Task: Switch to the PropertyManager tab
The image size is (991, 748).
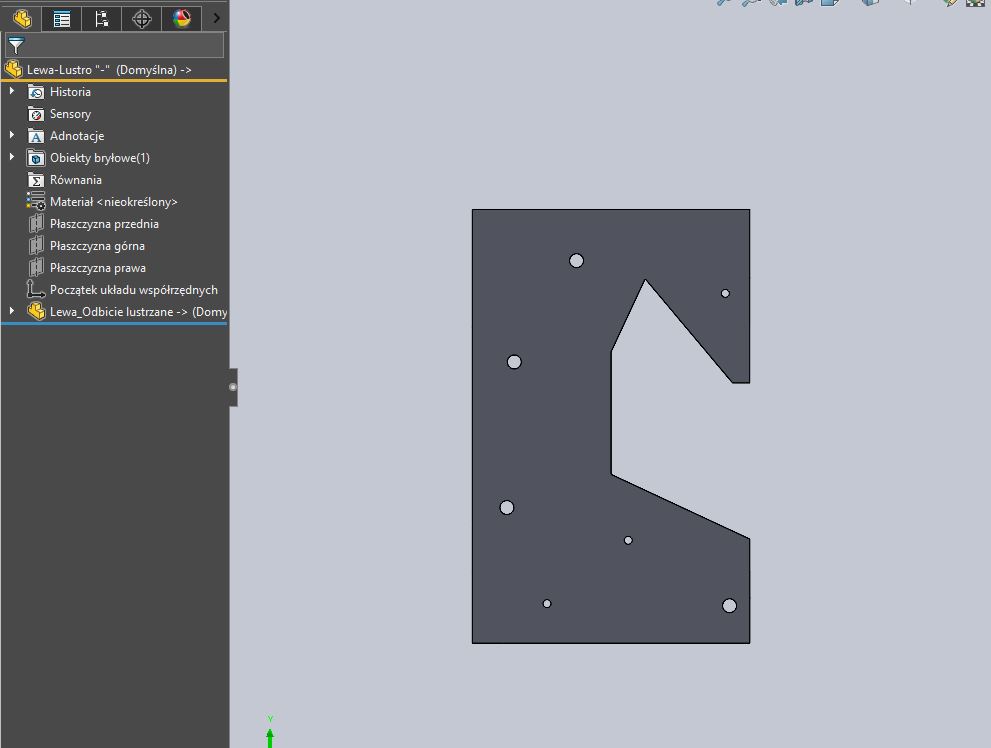Action: point(62,17)
